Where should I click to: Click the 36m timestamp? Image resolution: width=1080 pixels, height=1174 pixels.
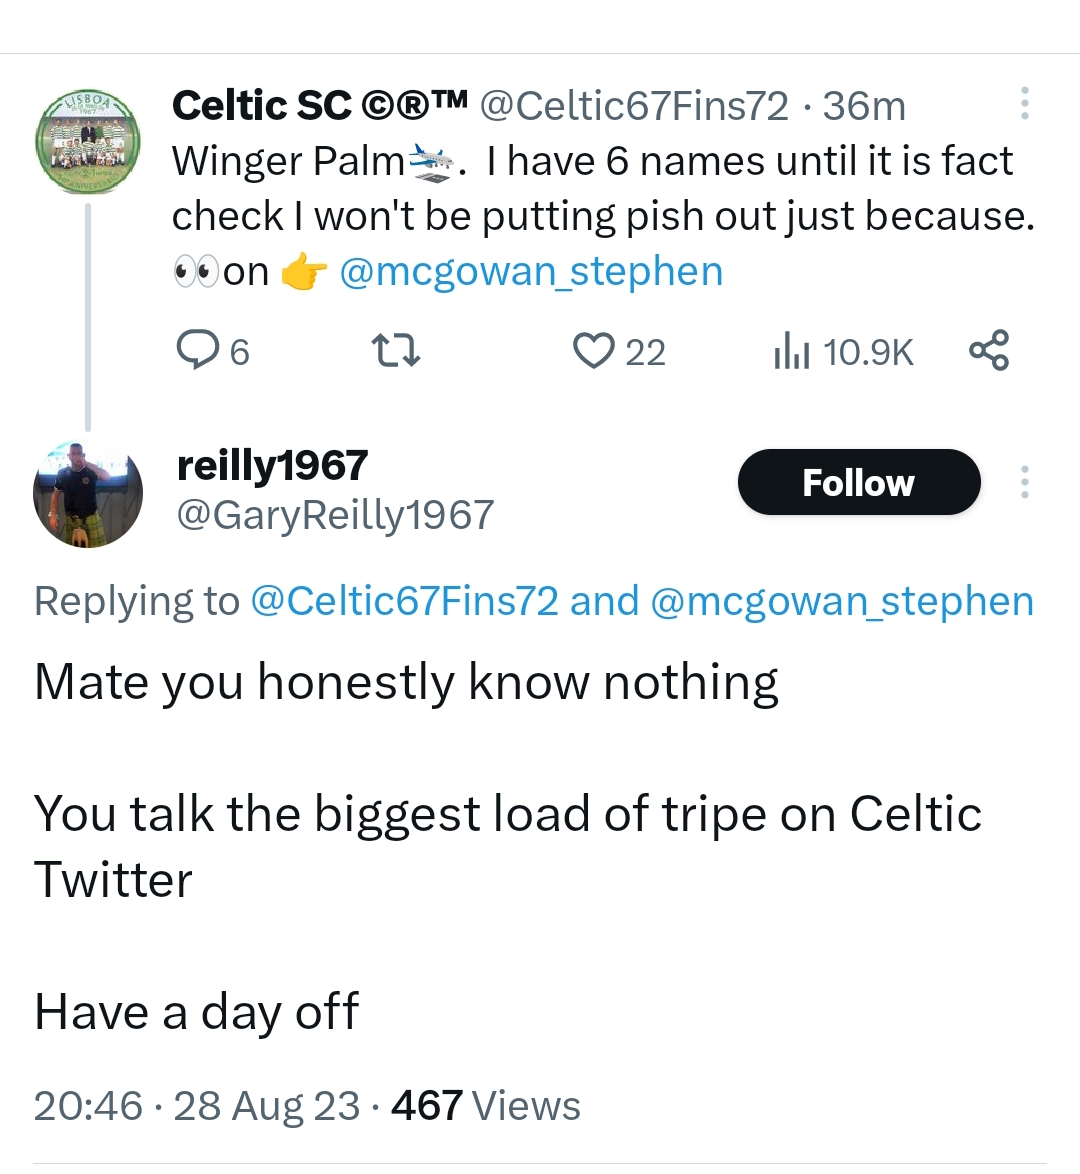coord(864,105)
